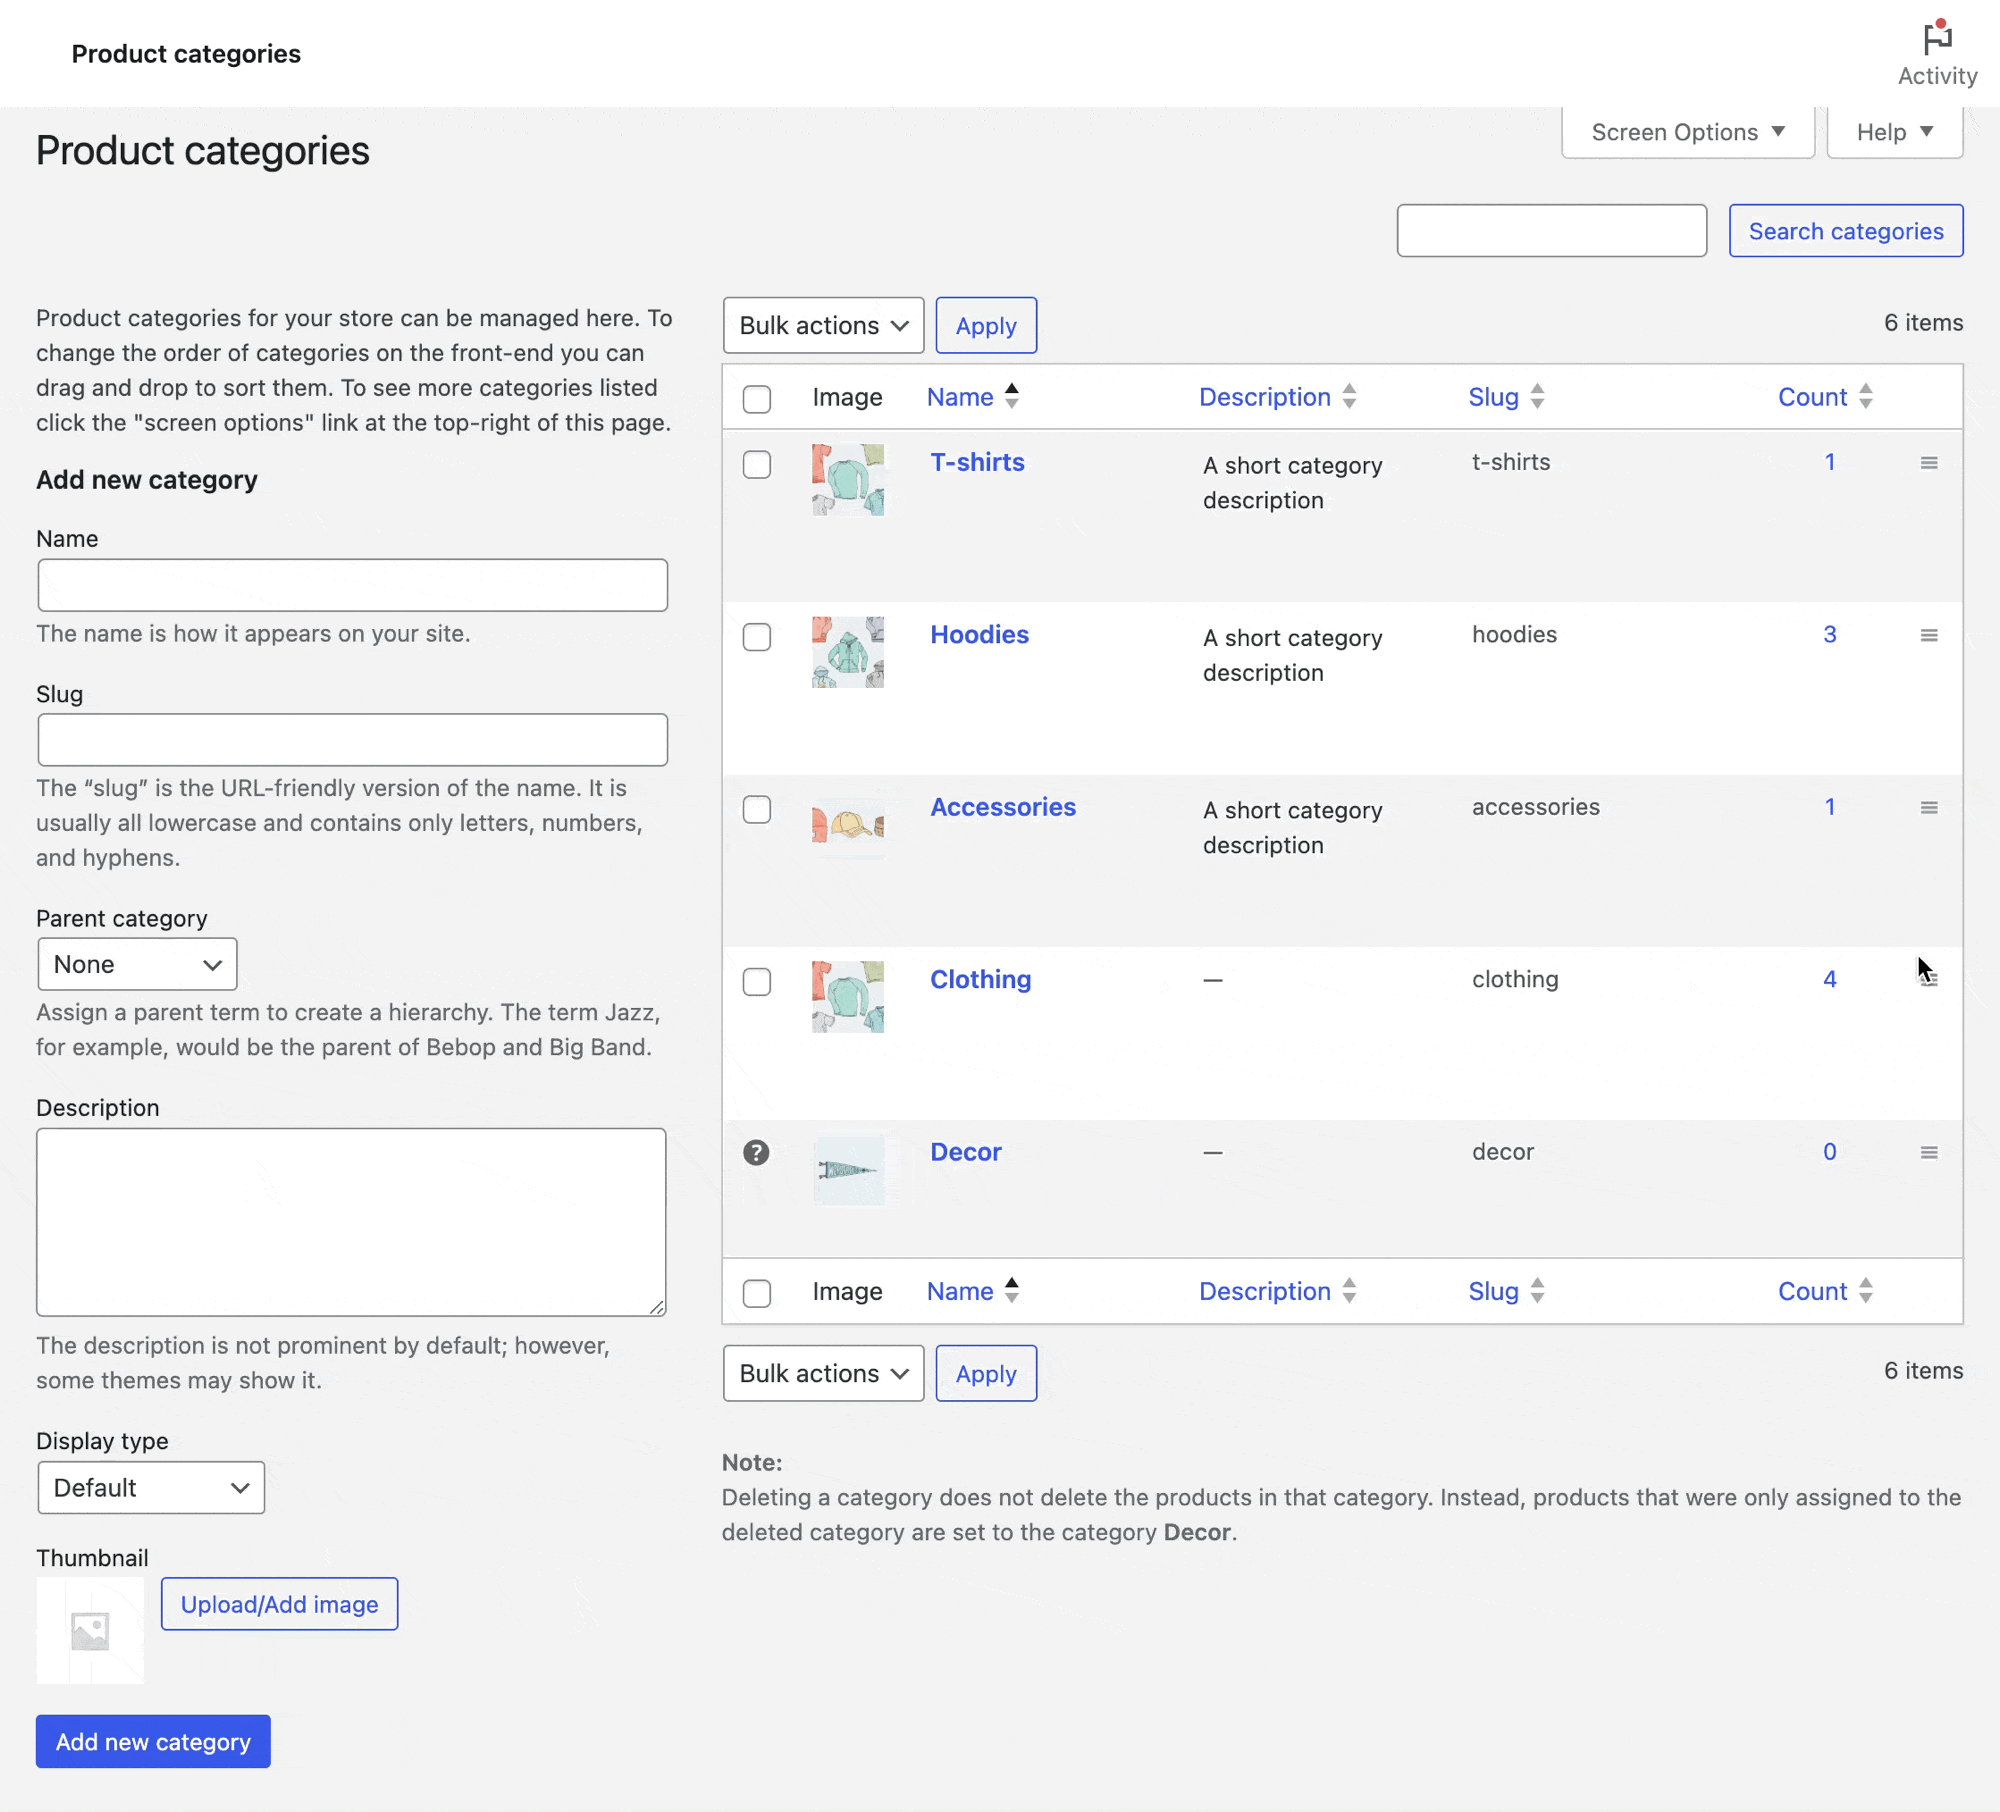Click the Description column sort arrows
The width and height of the screenshot is (2000, 1812).
[x=1351, y=396]
